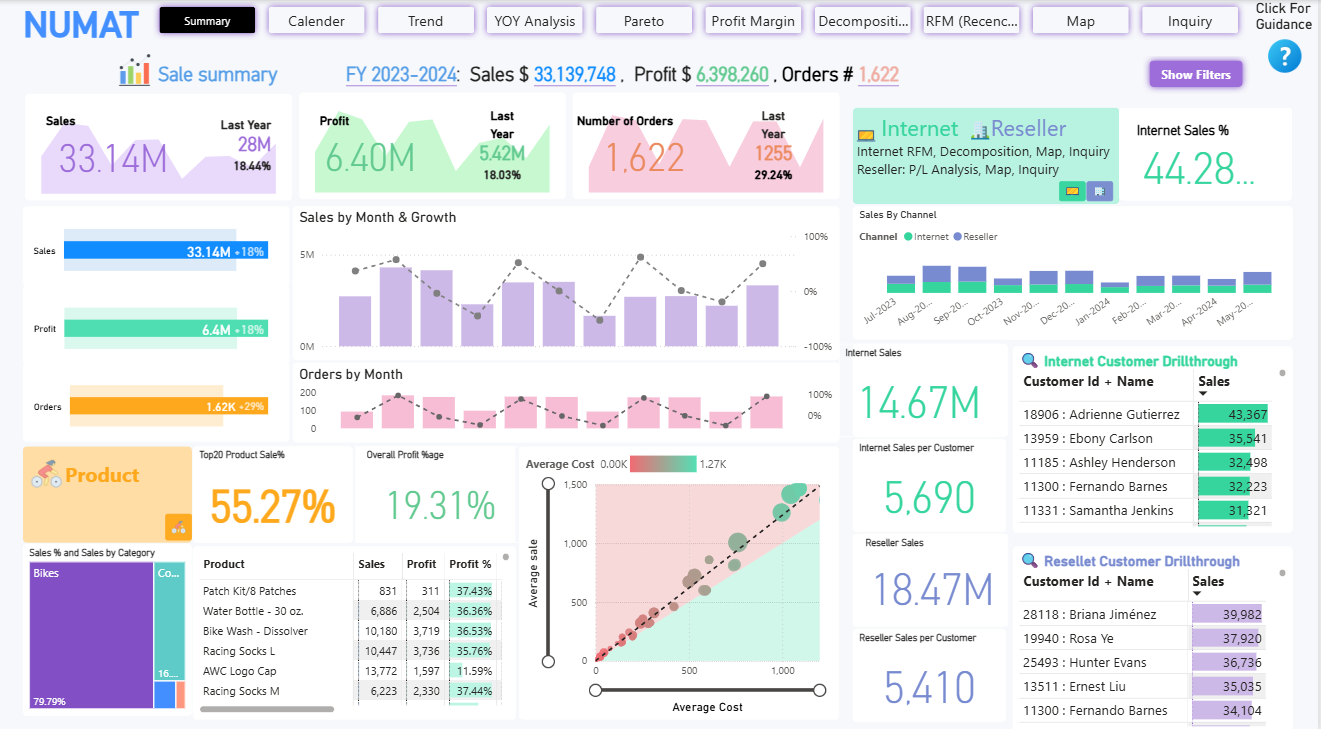This screenshot has width=1321, height=729.
Task: Sort product table by Product column header
Action: [x=224, y=564]
